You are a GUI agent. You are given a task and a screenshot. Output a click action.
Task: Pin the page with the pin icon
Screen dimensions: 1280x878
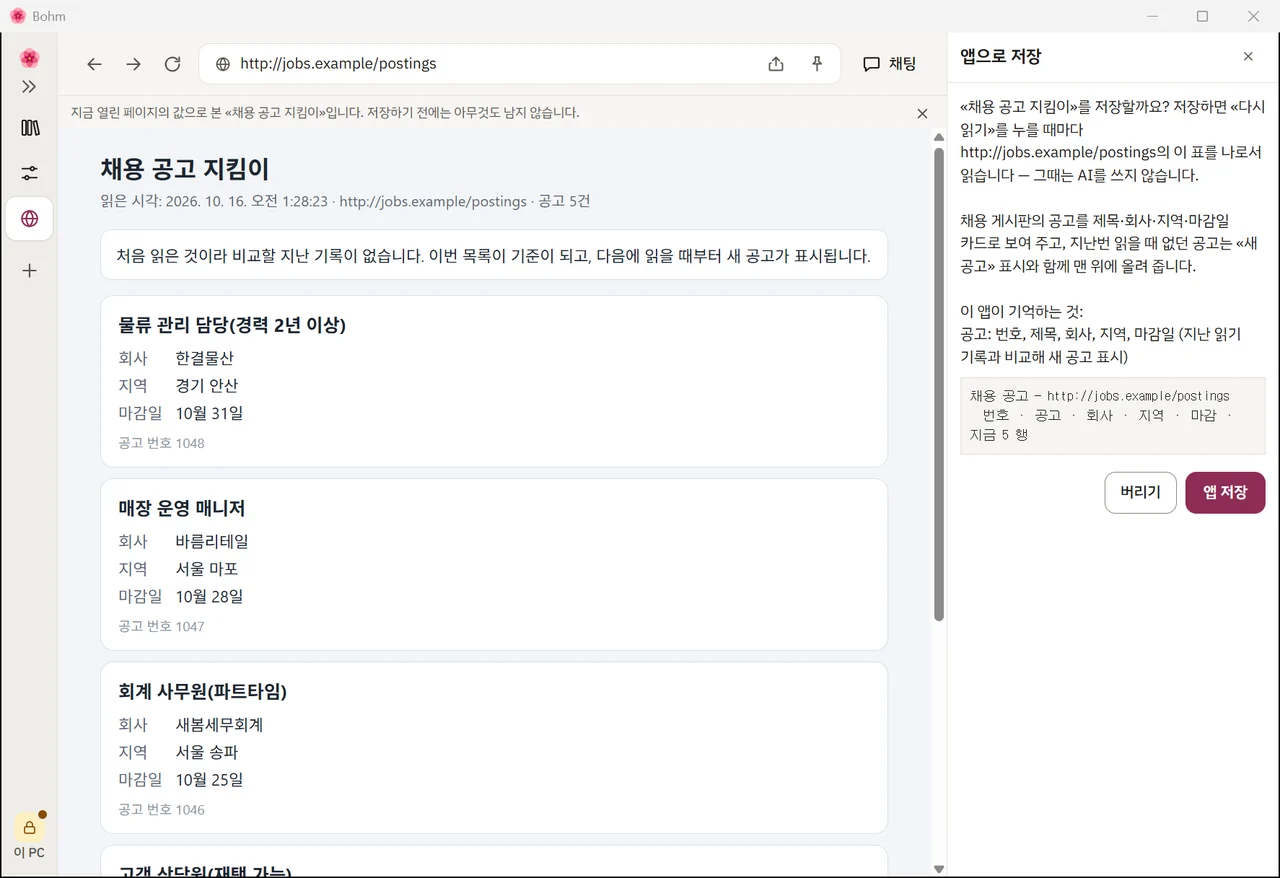pos(817,64)
